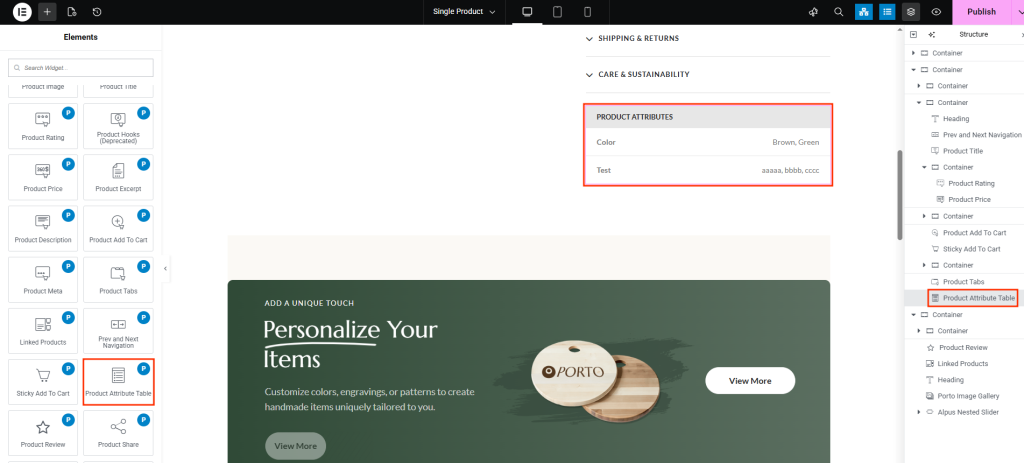Select Product Attribute Table in Structure tree
This screenshot has height=463, width=1024.
coord(978,298)
